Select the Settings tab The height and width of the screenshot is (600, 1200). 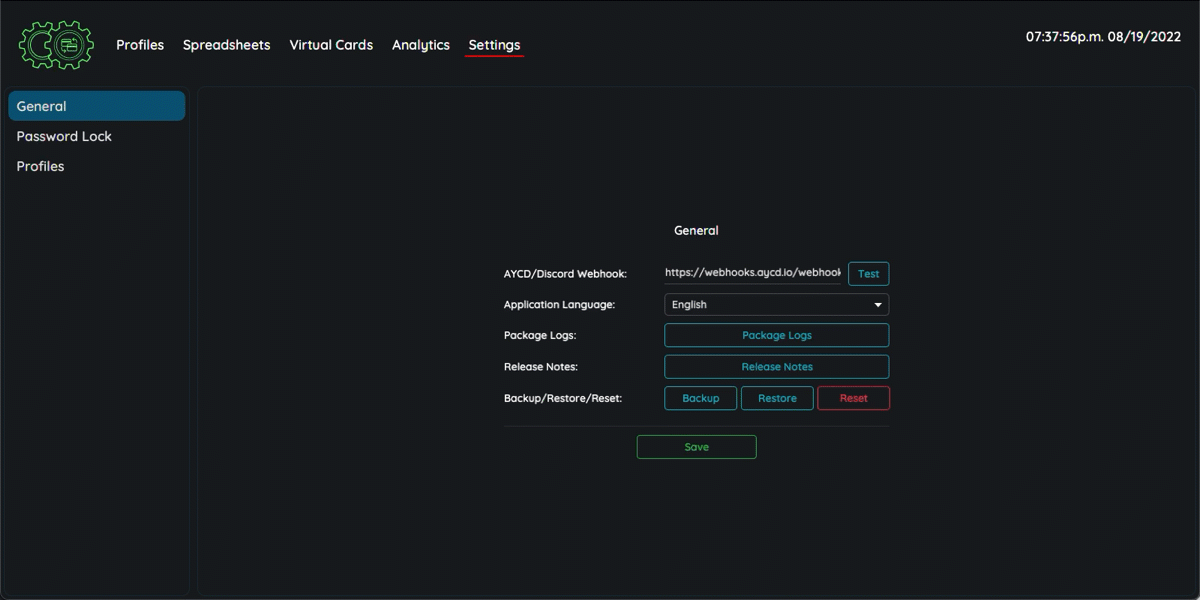click(494, 45)
